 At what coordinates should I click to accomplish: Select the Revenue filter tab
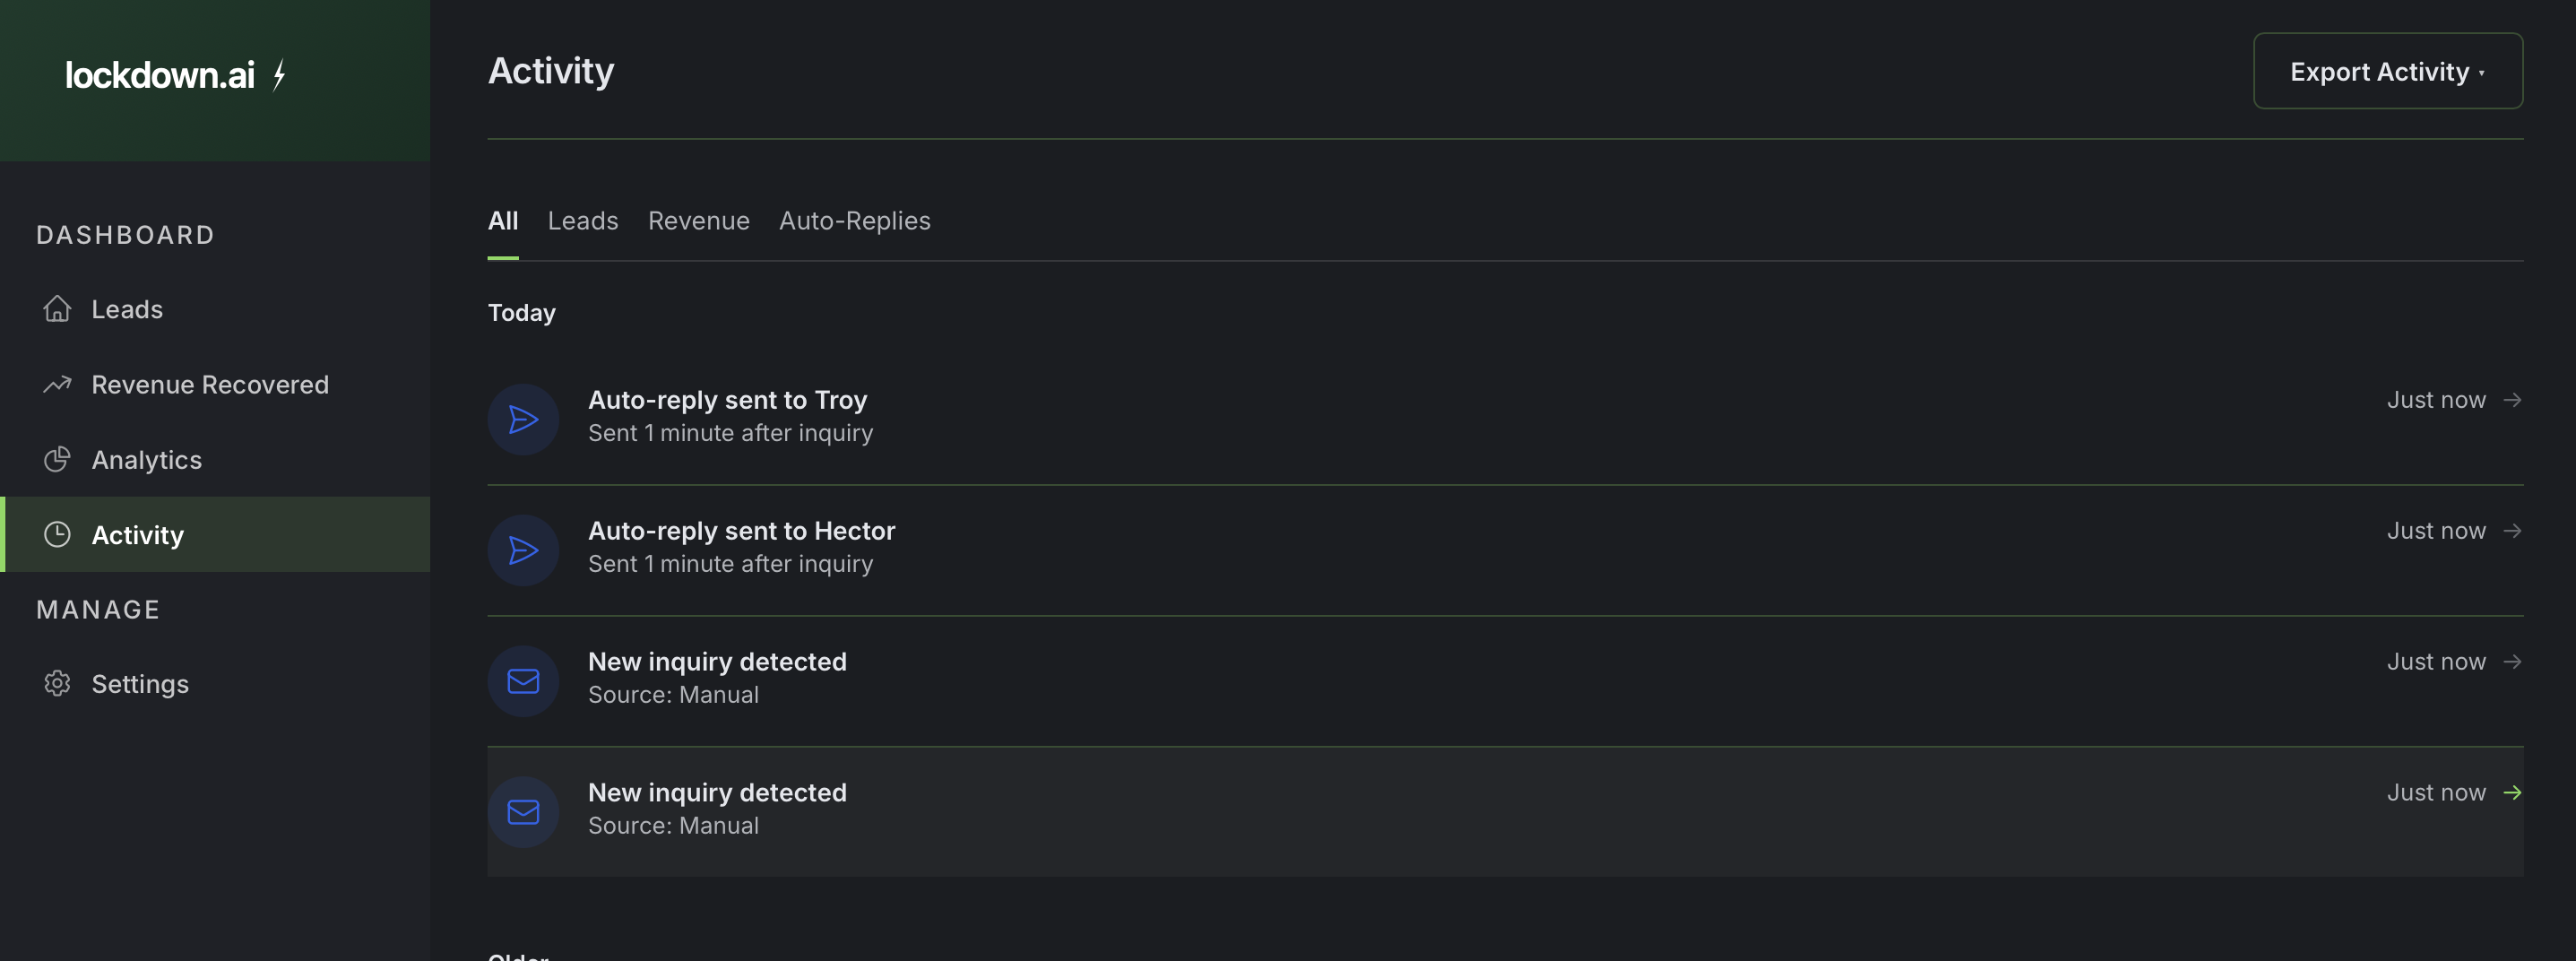coord(698,221)
